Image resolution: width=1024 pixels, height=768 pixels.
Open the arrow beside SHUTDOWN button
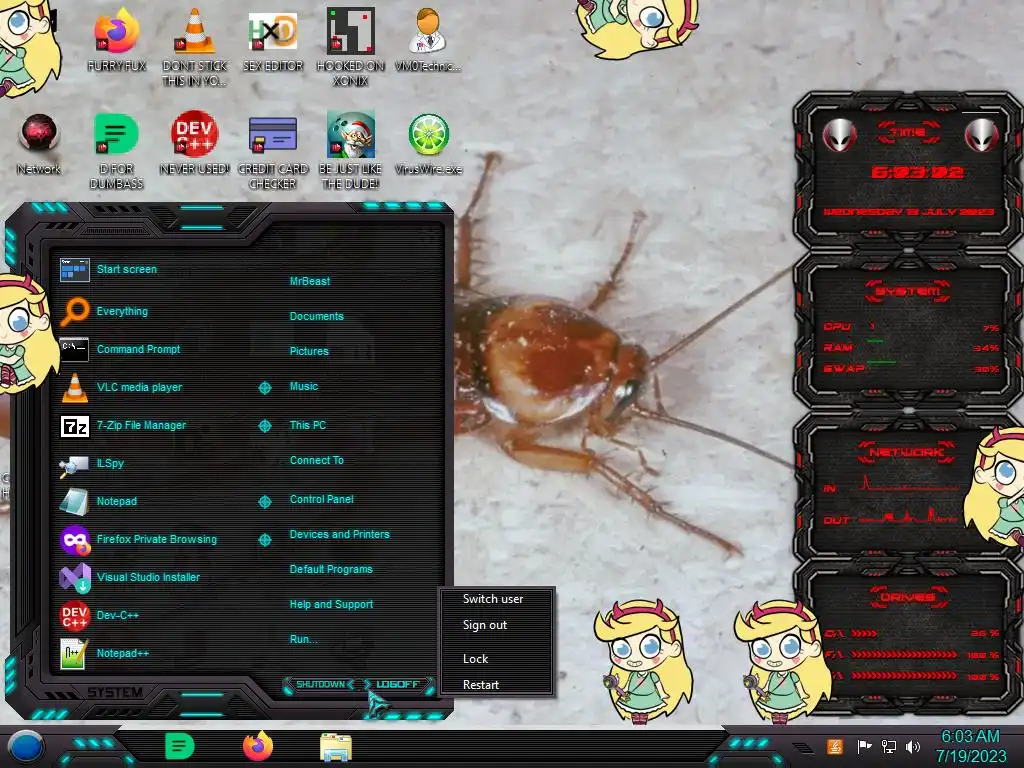coord(351,684)
